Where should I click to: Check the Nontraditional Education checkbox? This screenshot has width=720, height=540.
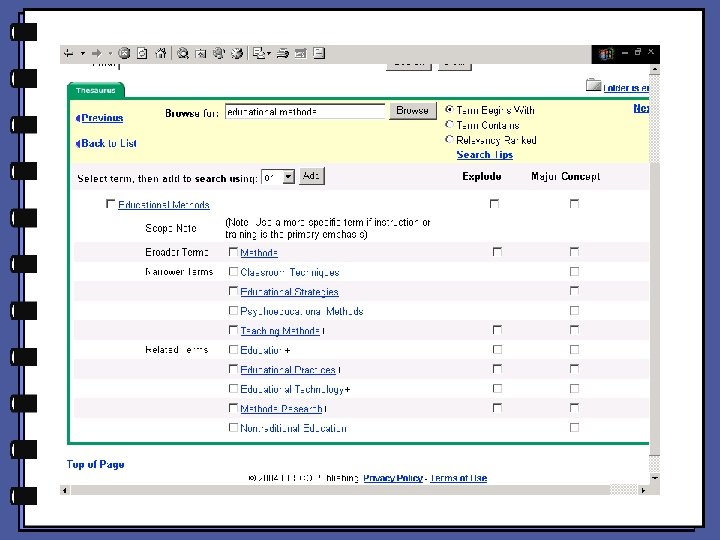click(233, 428)
